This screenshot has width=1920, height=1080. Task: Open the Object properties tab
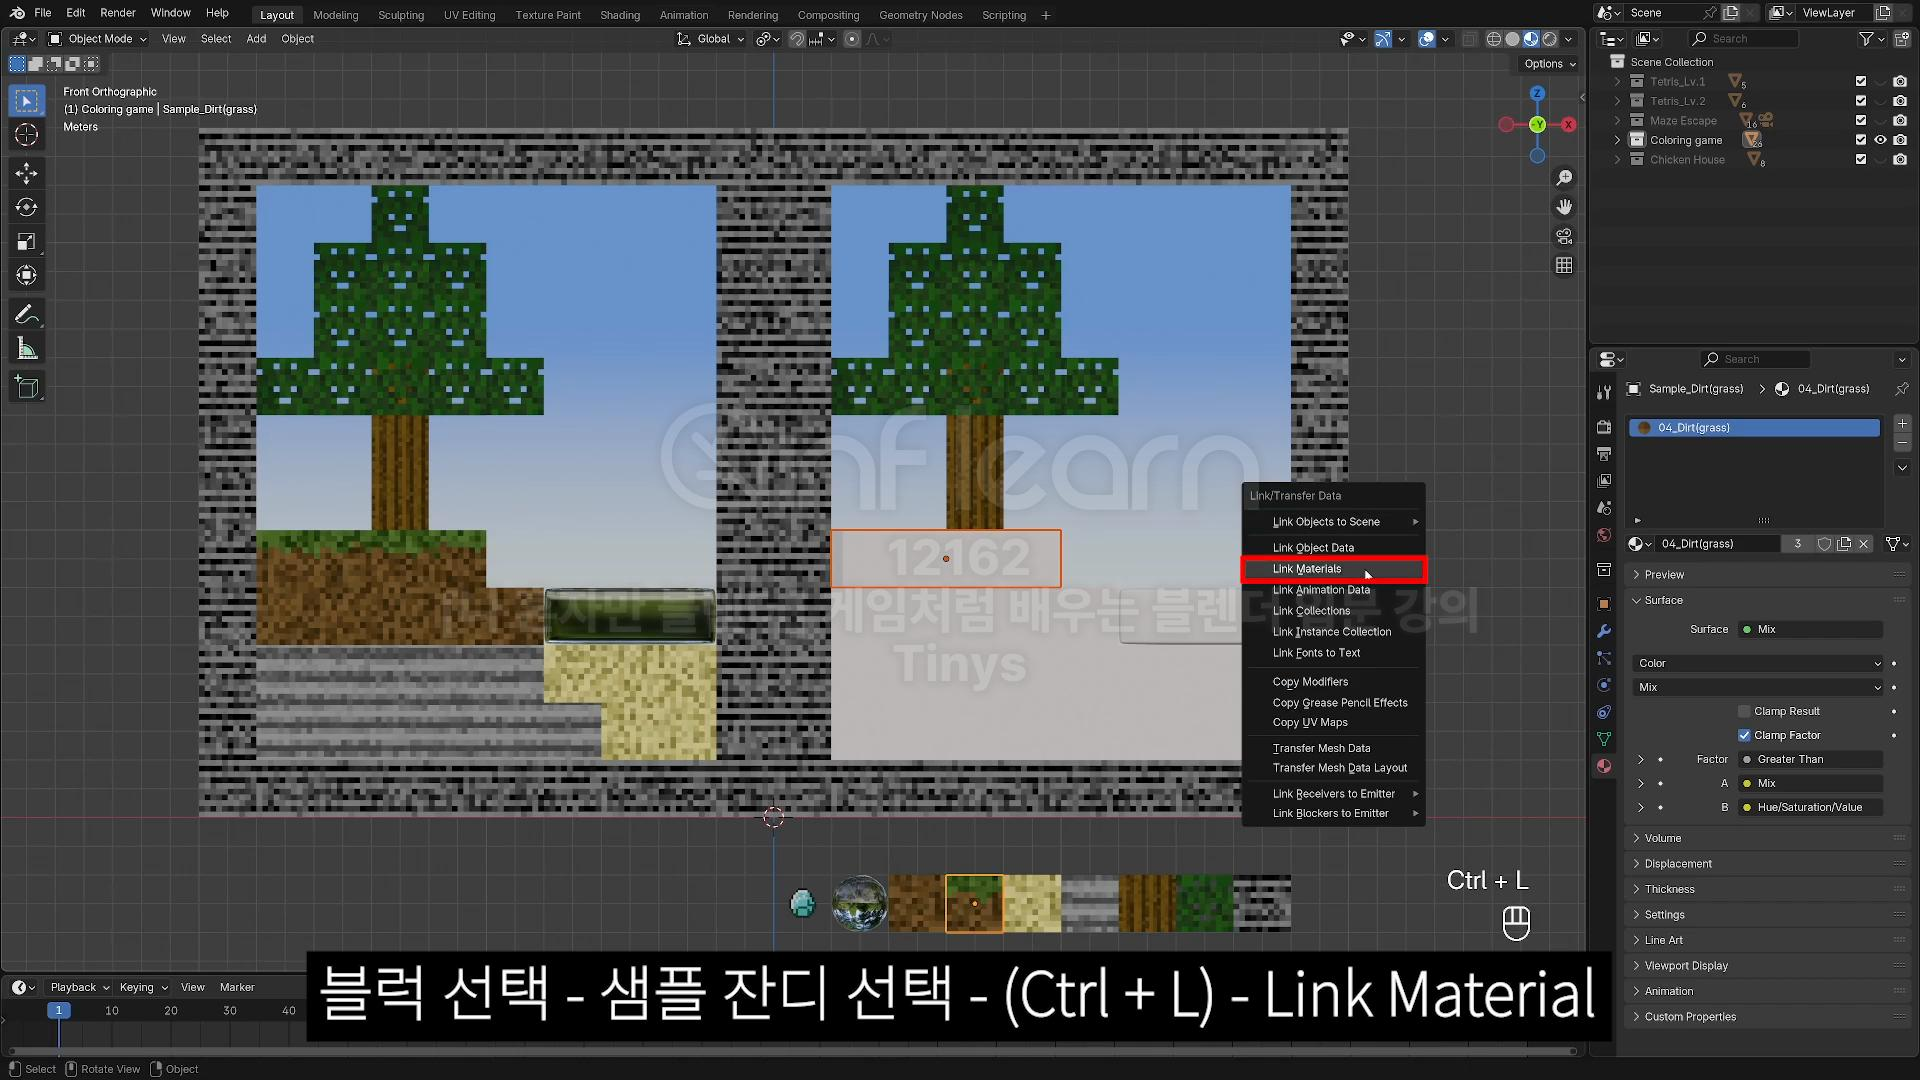(x=1604, y=604)
